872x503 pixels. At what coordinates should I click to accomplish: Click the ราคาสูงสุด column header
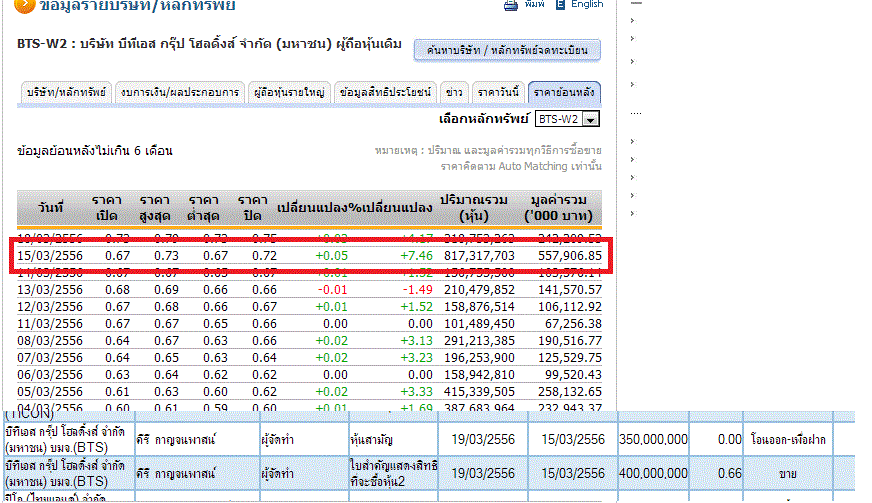coord(155,208)
